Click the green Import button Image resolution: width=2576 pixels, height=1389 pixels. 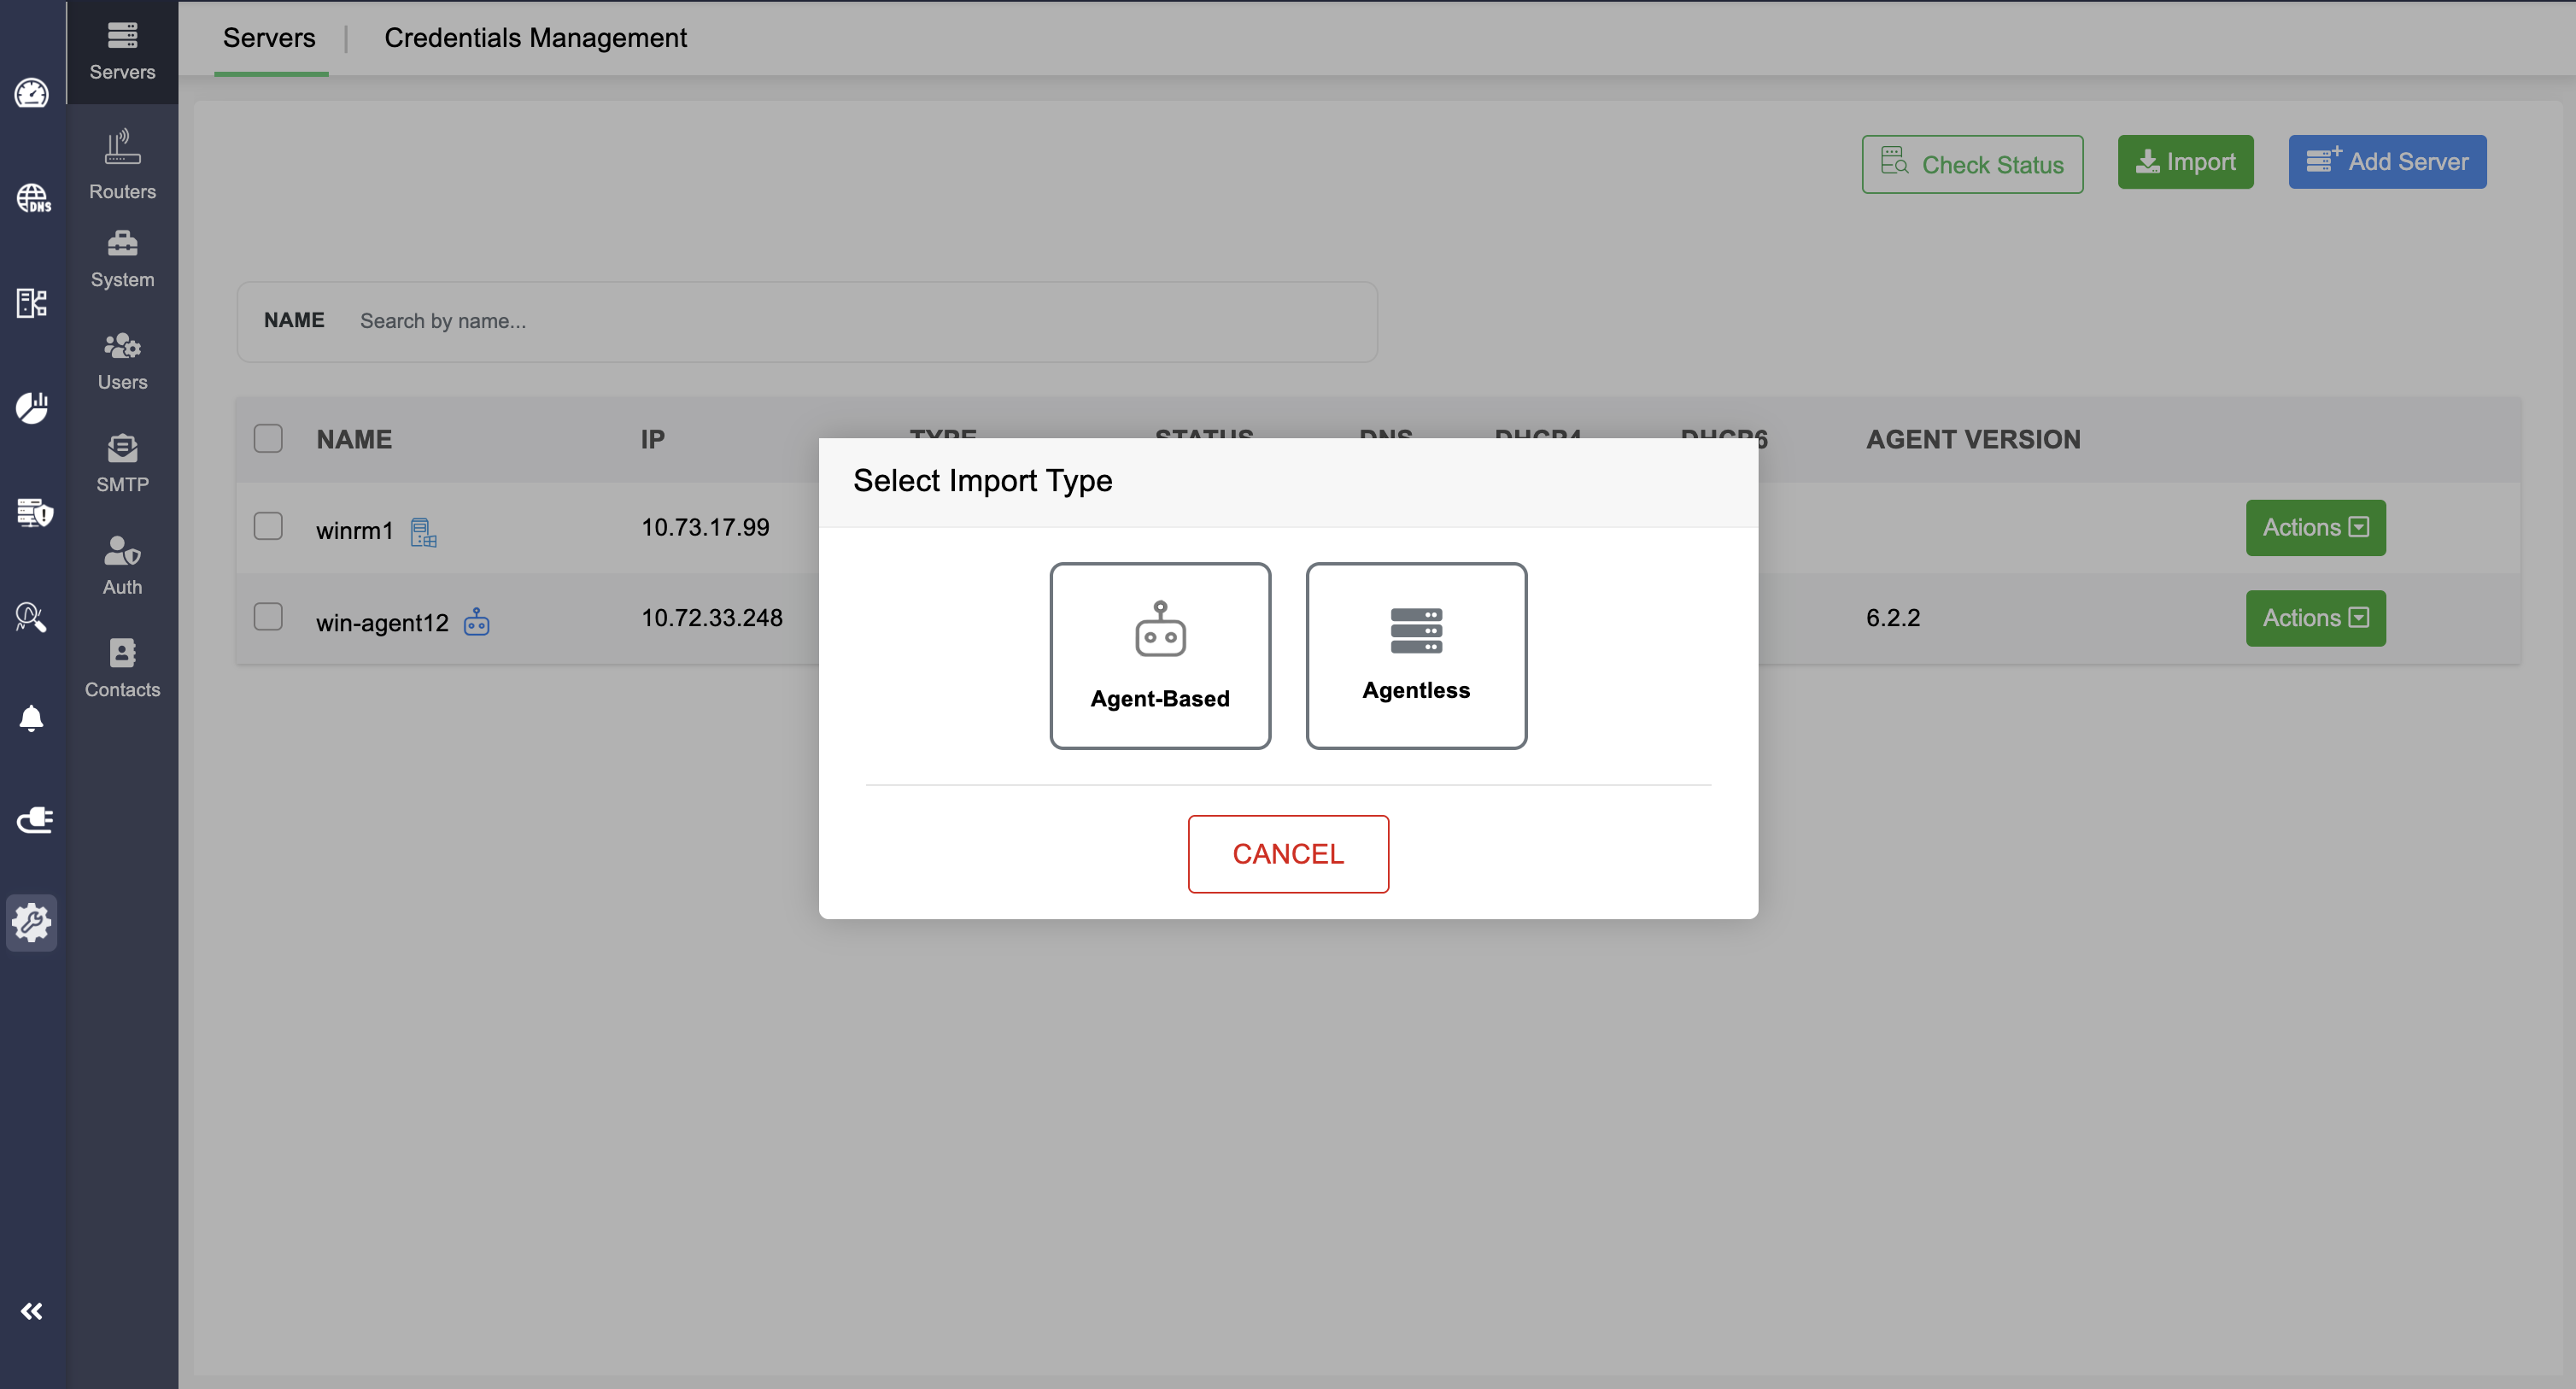pos(2185,162)
